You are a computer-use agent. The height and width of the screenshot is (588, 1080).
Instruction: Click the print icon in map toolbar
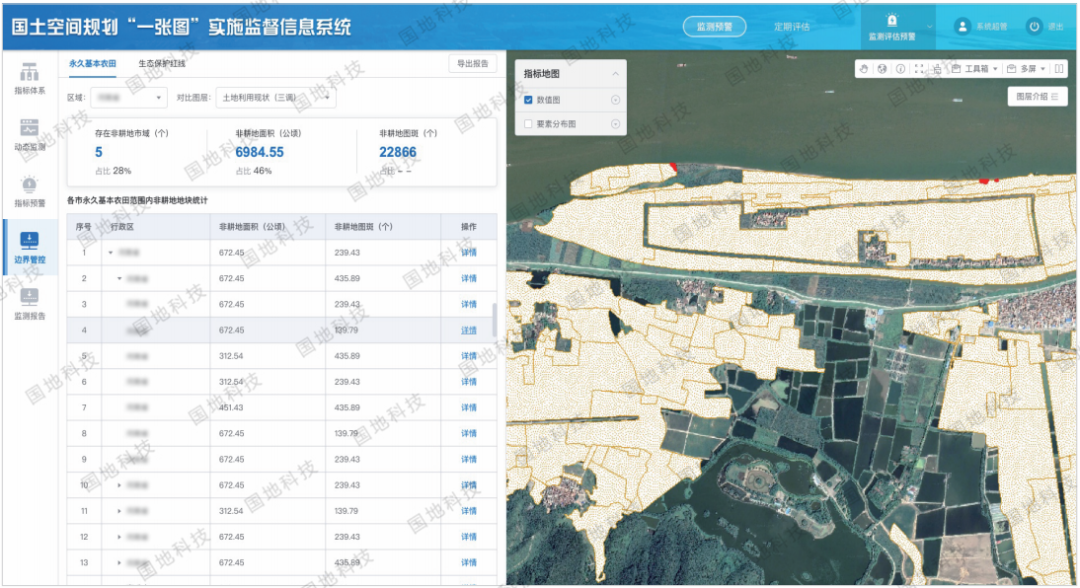(x=937, y=69)
